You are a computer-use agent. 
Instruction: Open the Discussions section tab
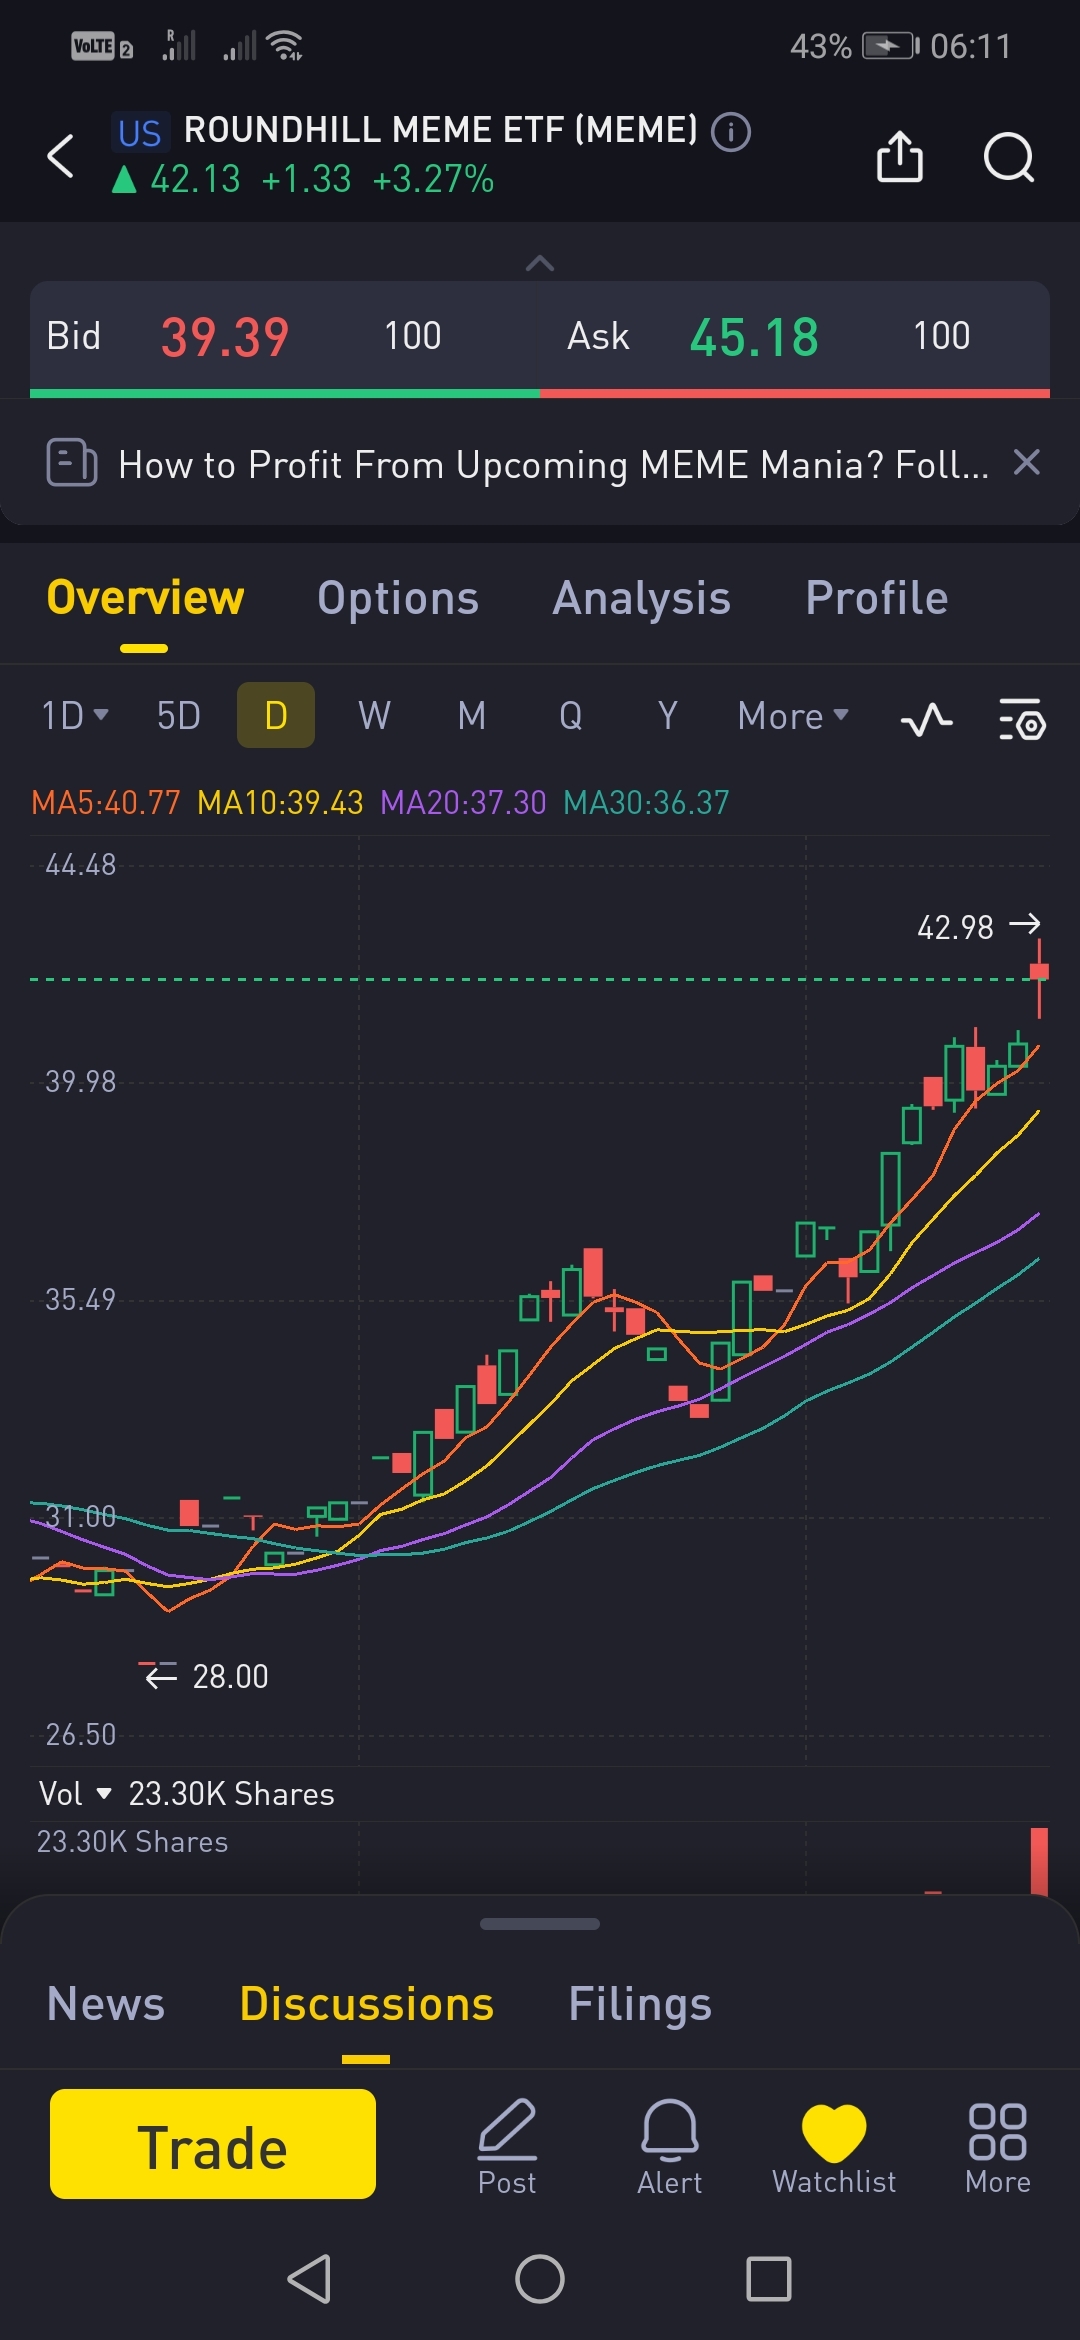pos(367,2004)
